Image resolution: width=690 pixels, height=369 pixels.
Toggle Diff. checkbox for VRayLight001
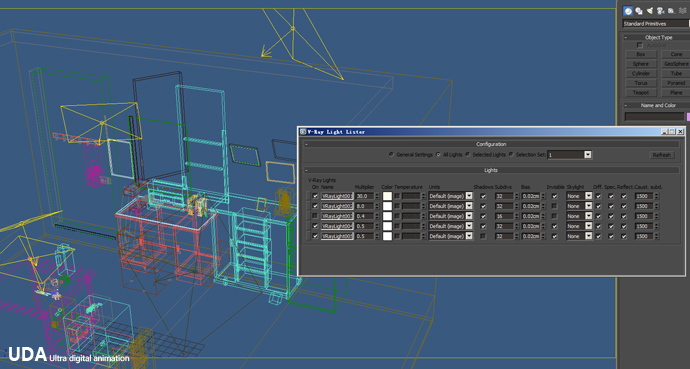click(598, 196)
